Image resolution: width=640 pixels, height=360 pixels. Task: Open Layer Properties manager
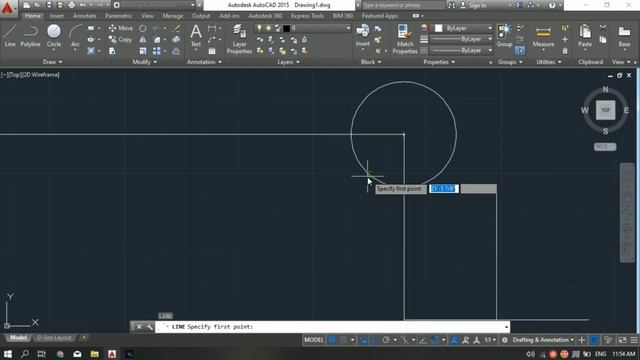239,39
